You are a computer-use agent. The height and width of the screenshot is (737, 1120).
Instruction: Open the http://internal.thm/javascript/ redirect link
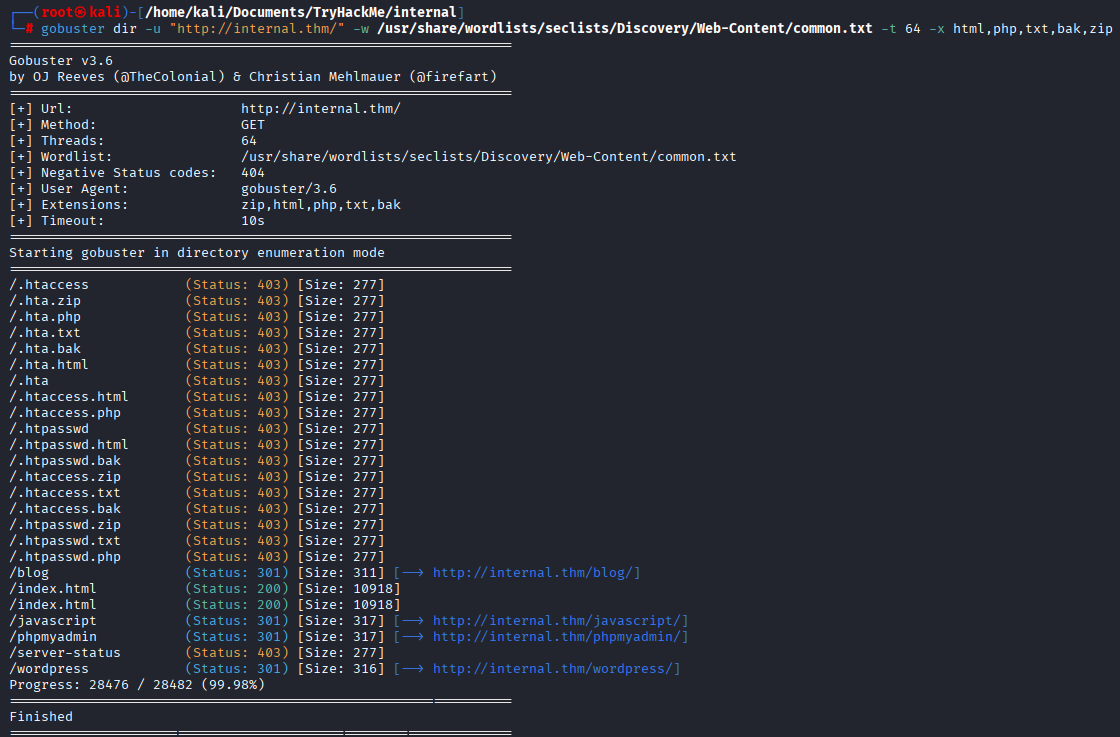[x=557, y=621]
